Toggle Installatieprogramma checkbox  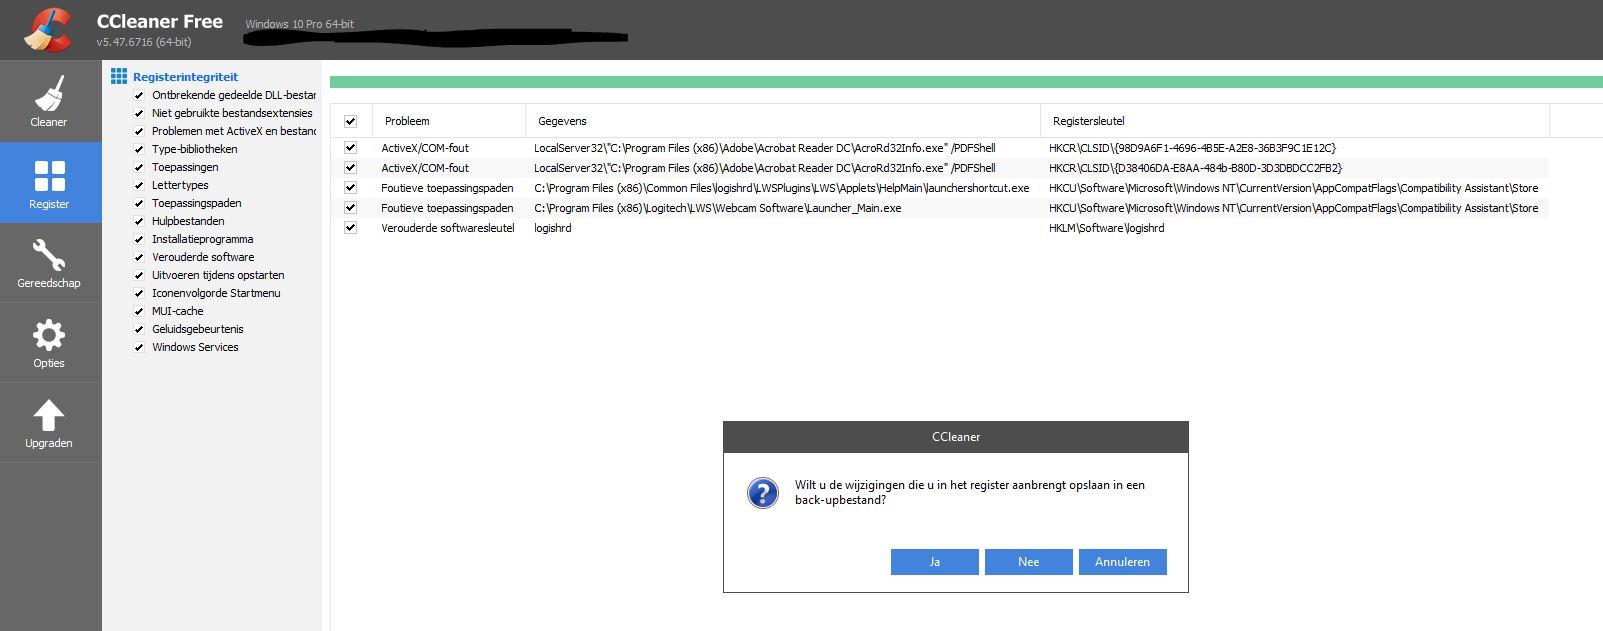tap(139, 240)
